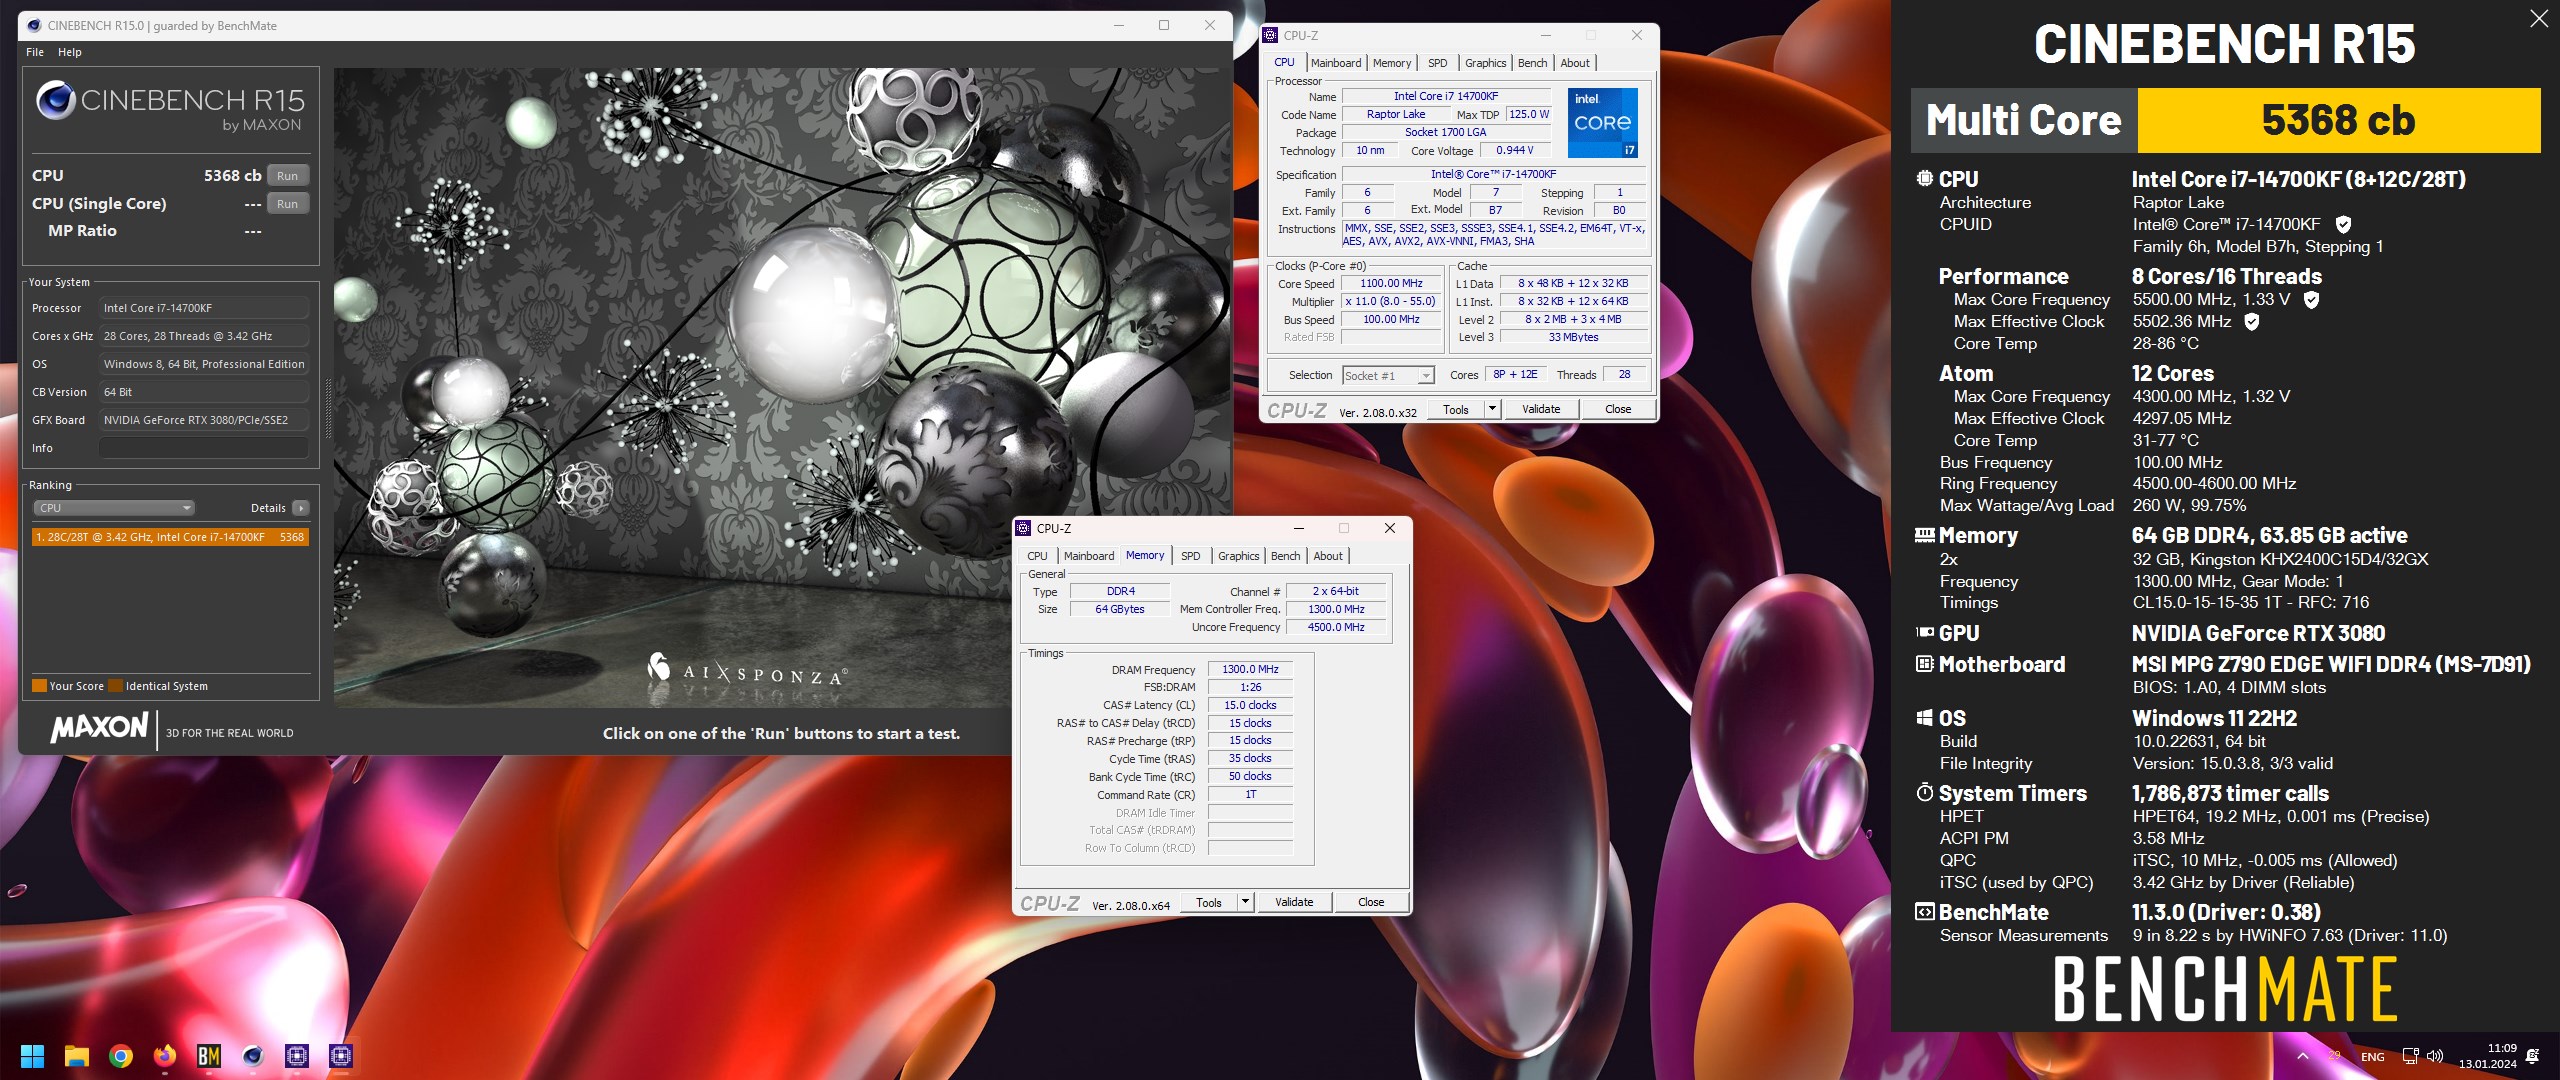Click Close button in the lower CPU-Z window
This screenshot has width=2560, height=1080.
pos(1371,902)
